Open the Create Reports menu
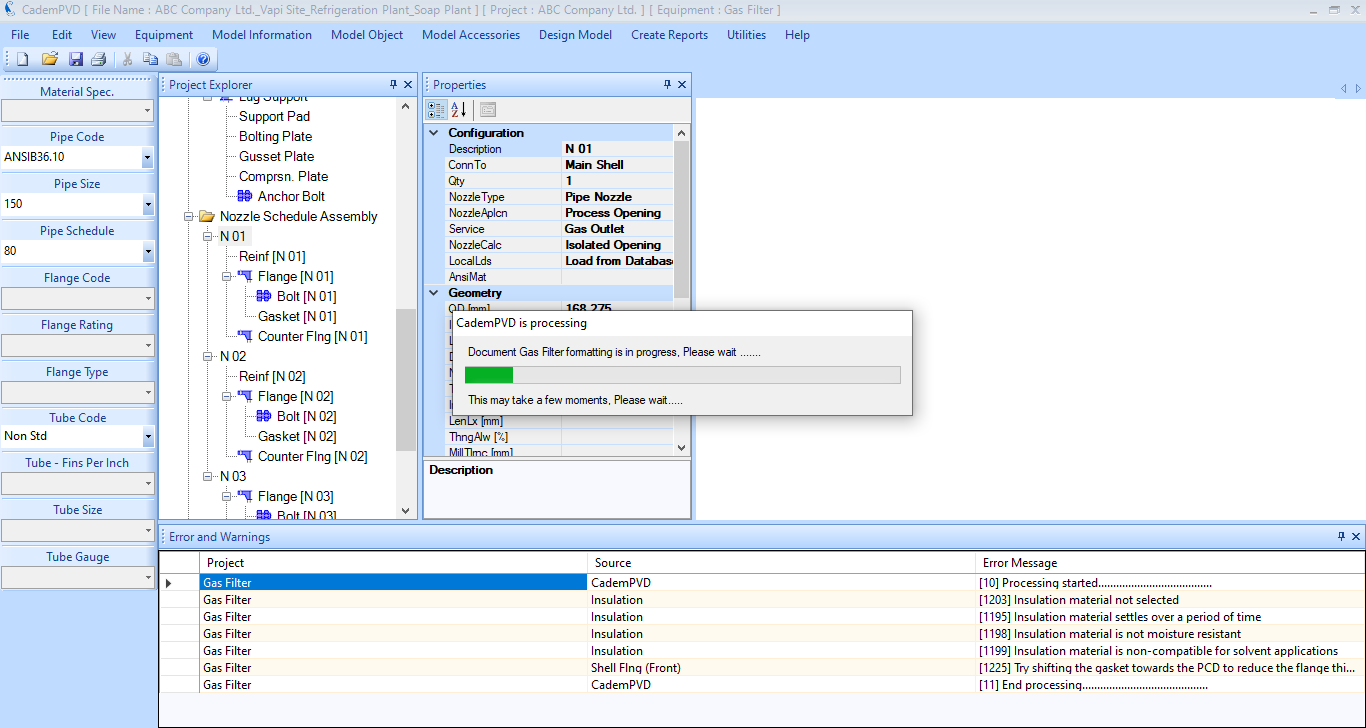The image size is (1366, 728). 669,35
